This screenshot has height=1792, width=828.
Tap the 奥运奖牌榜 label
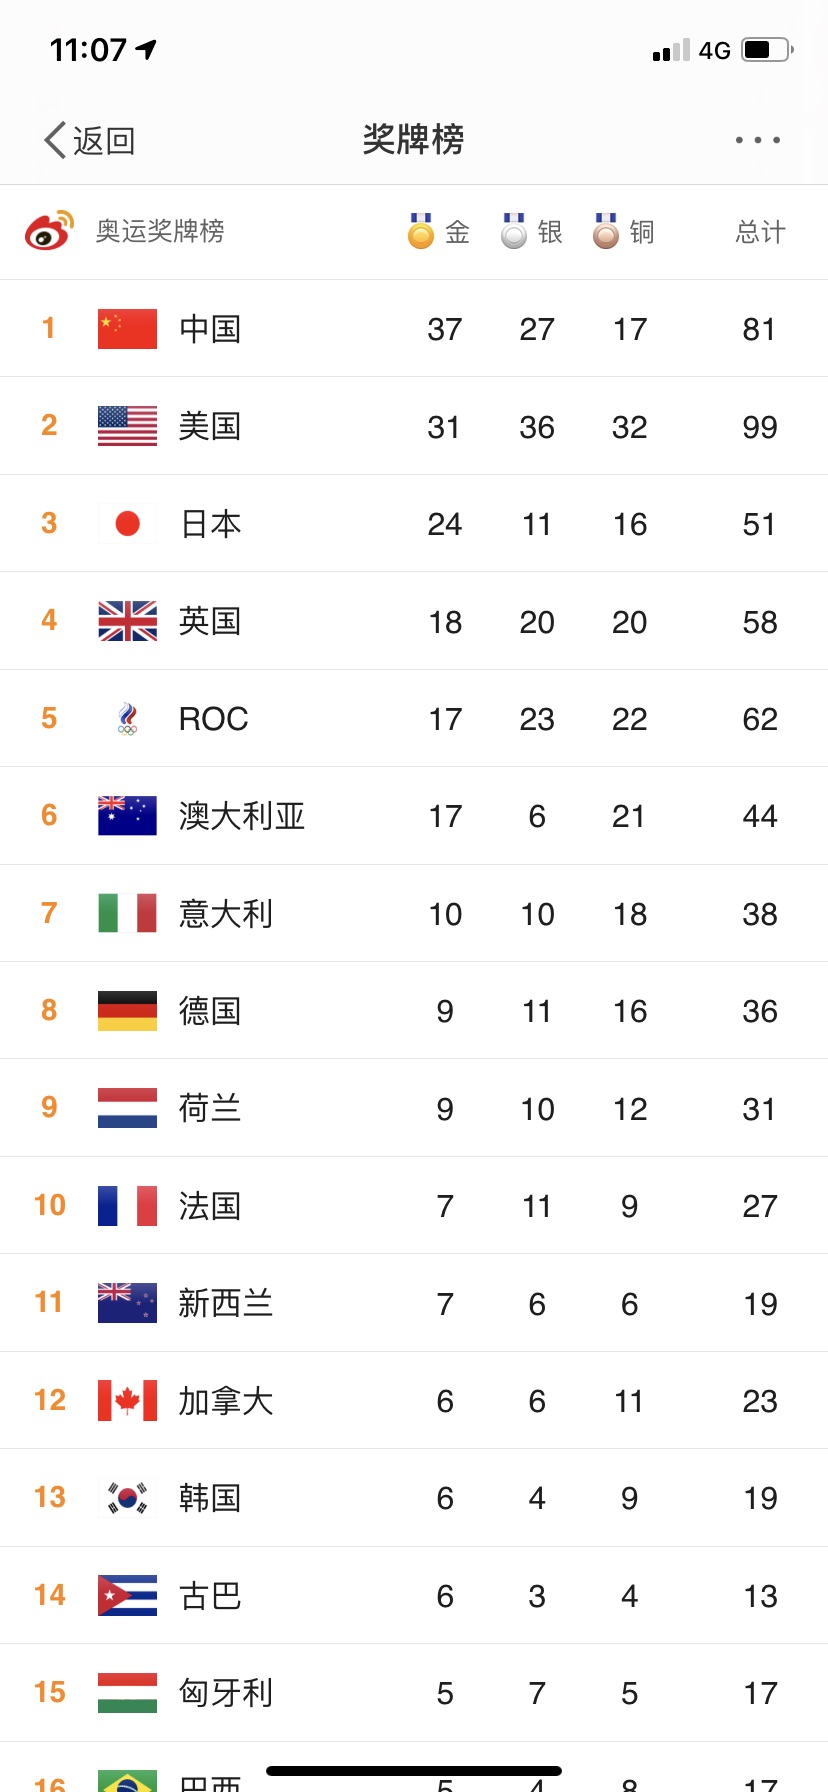pyautogui.click(x=160, y=231)
